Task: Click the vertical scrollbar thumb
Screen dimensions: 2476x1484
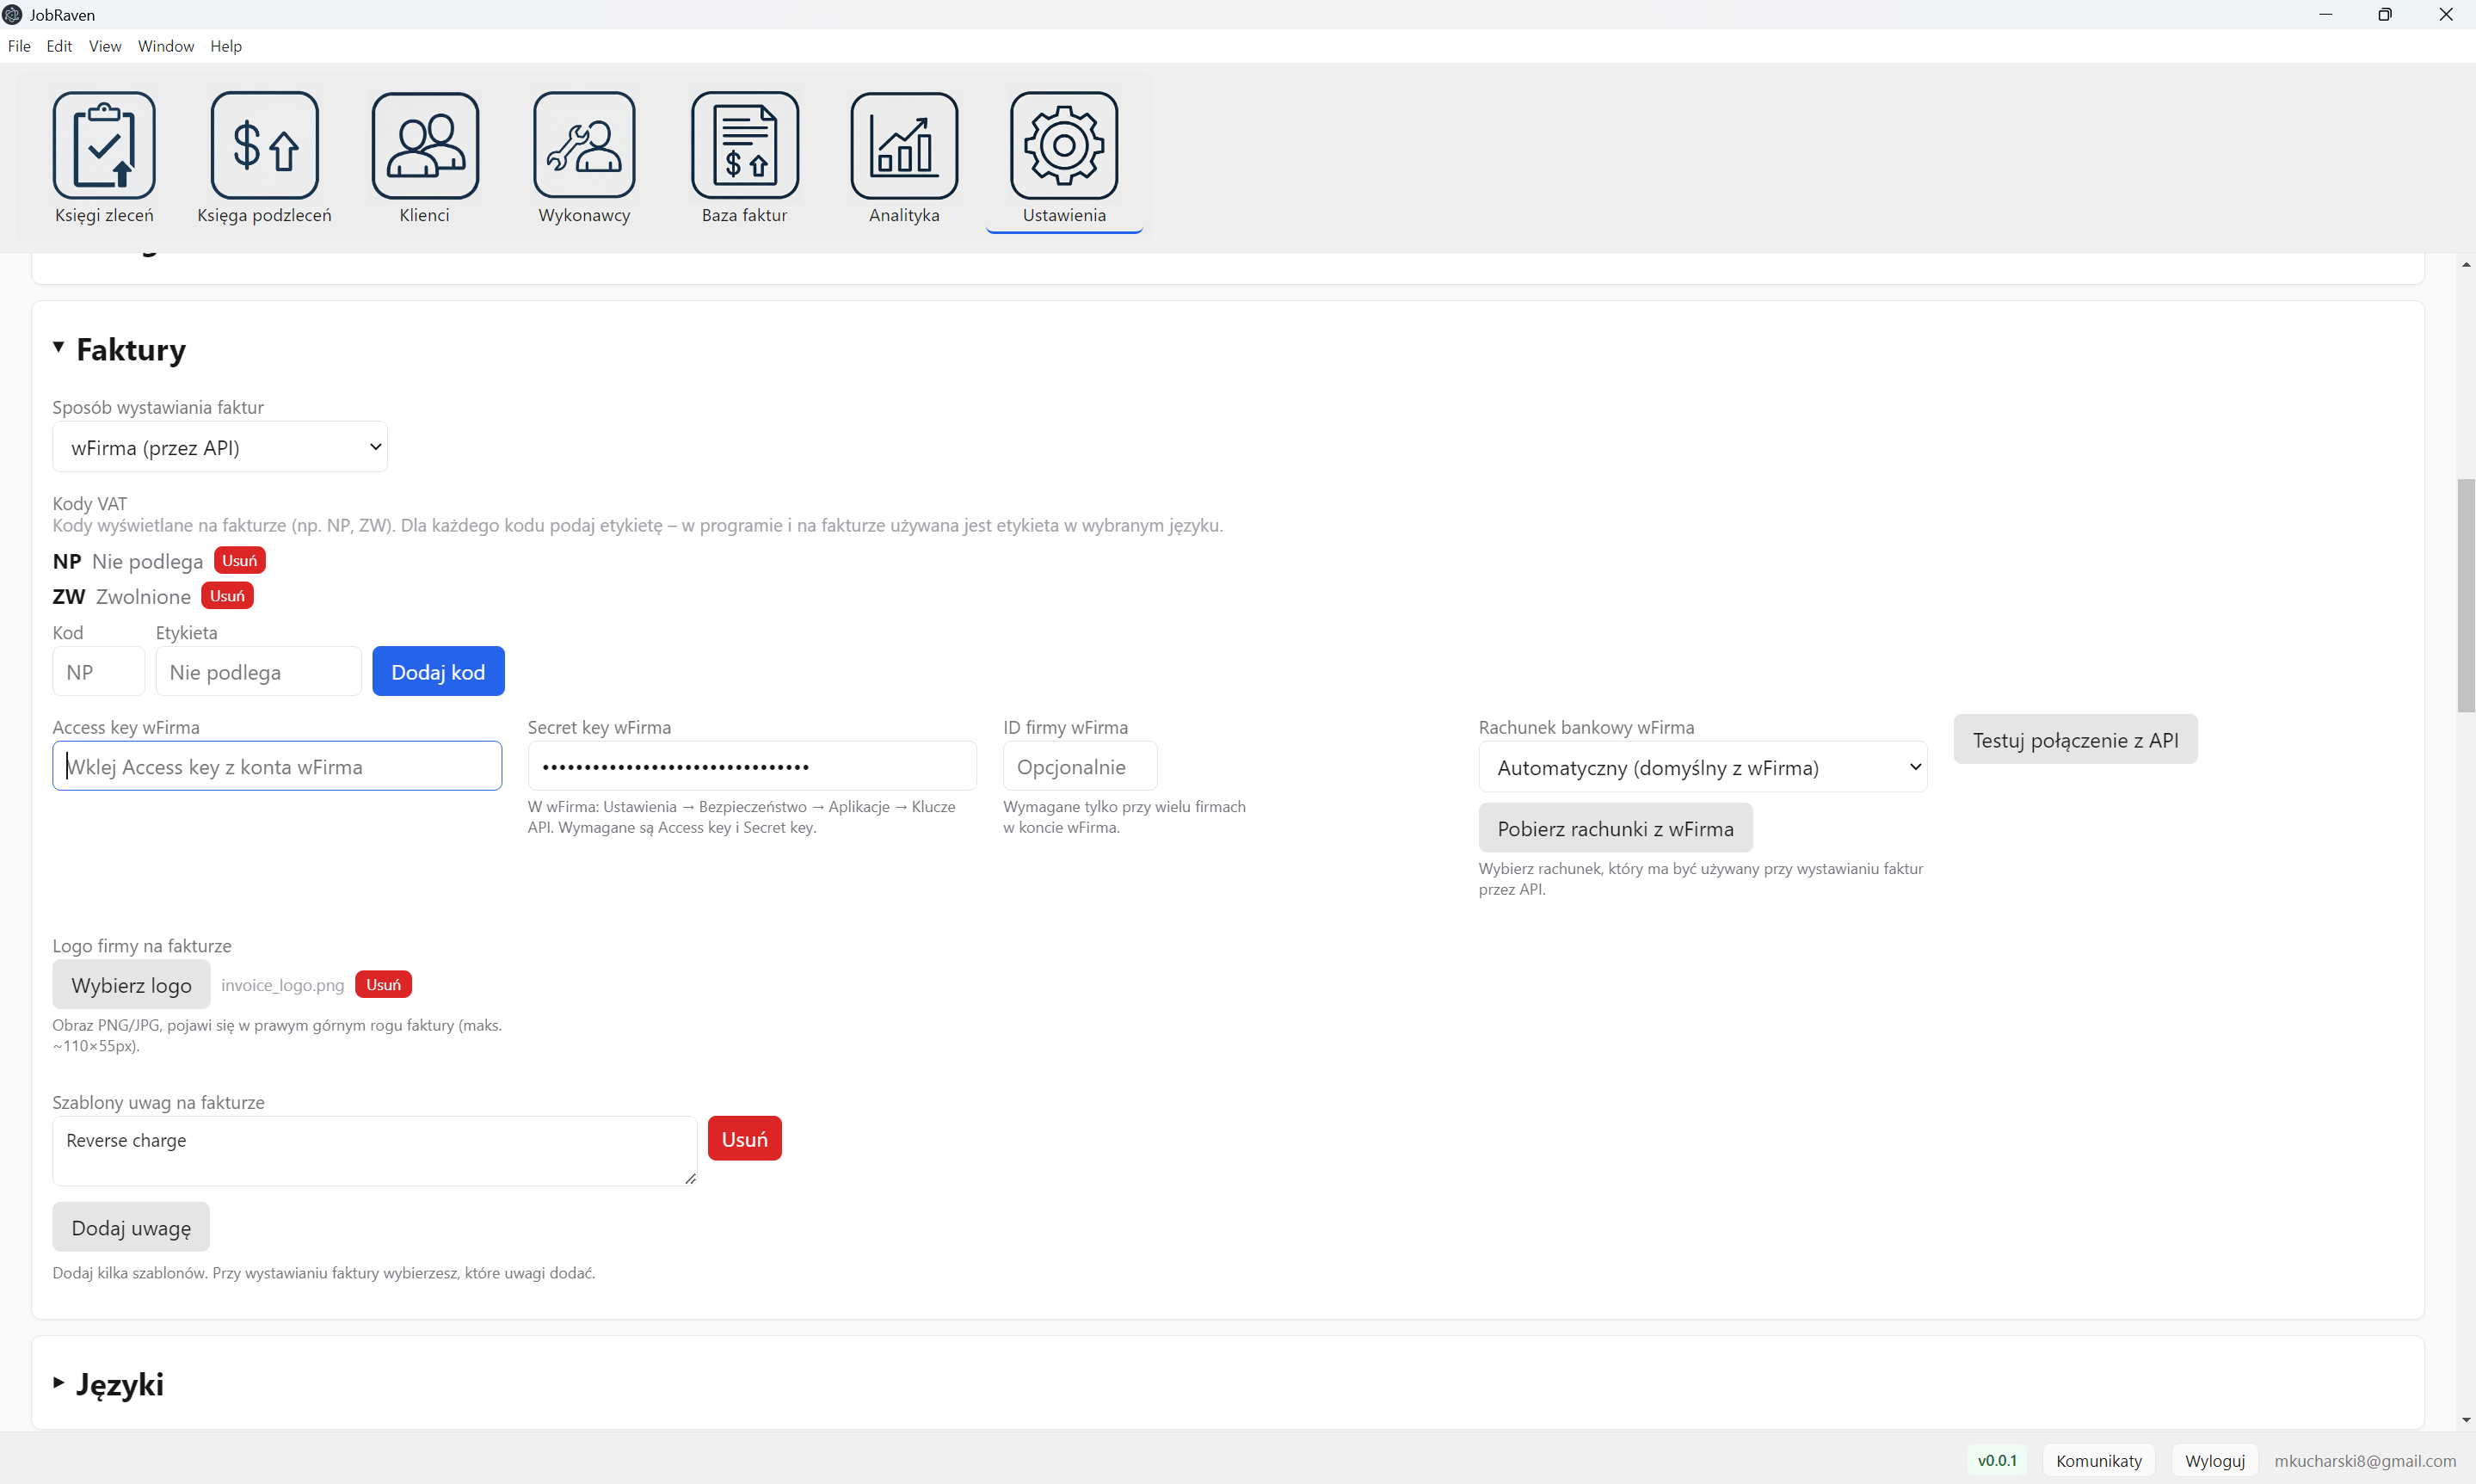Action: tap(2465, 596)
